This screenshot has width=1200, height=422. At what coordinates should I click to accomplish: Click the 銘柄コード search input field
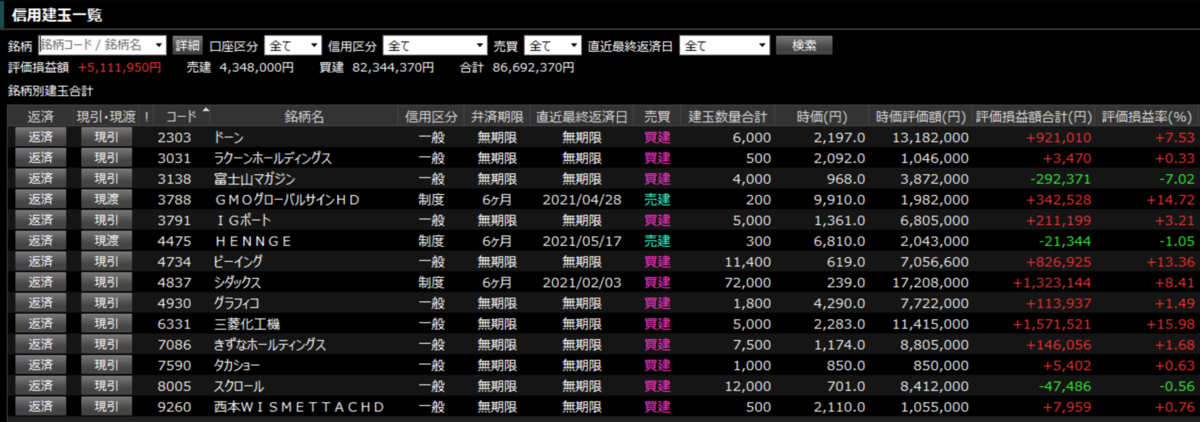click(103, 45)
